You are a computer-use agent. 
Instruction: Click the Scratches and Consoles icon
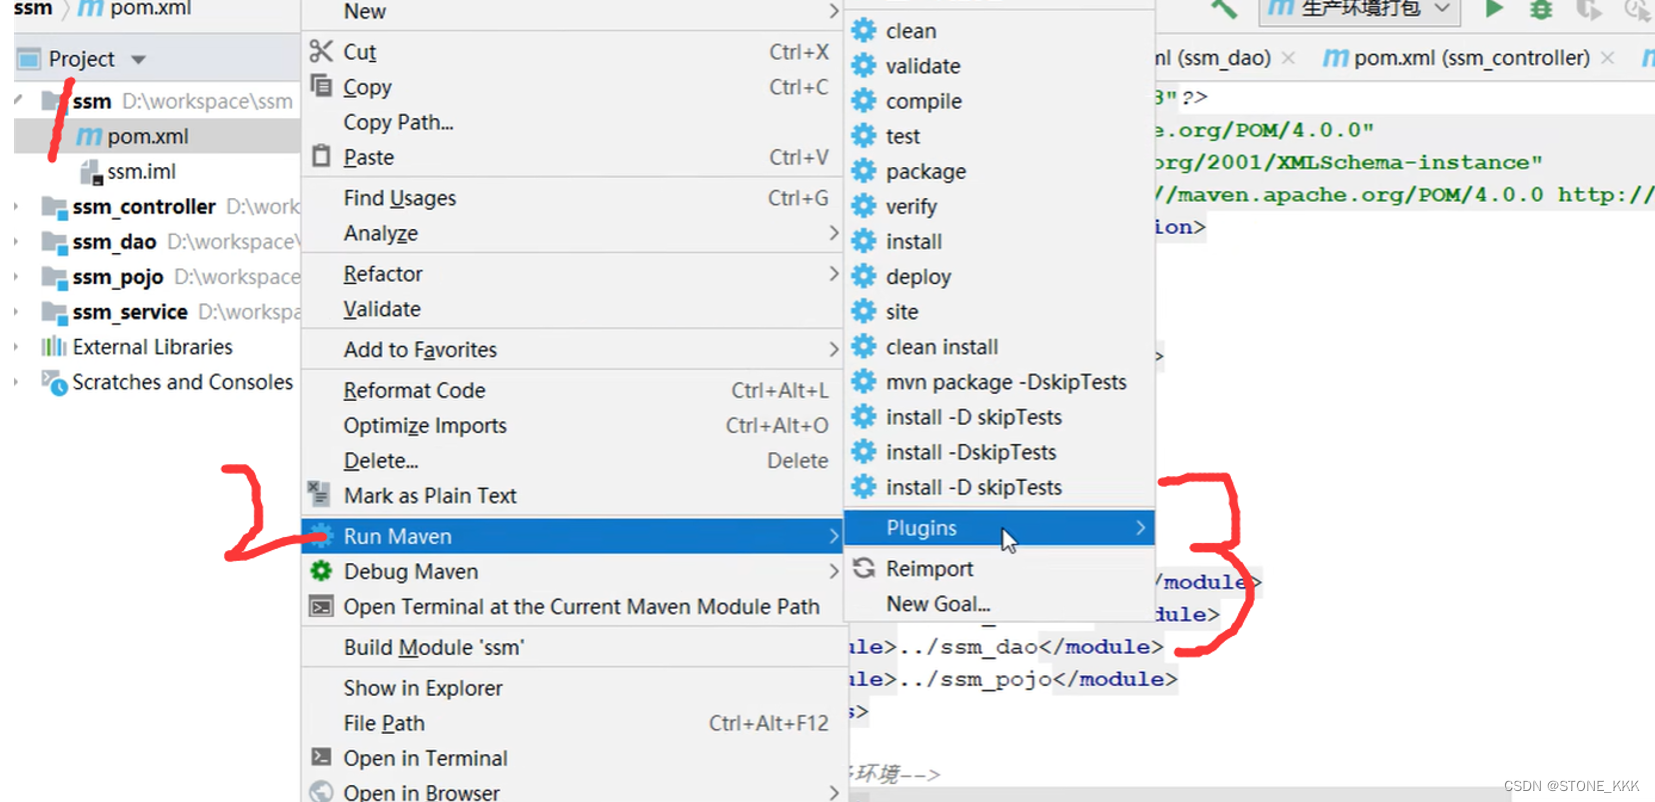coord(54,382)
